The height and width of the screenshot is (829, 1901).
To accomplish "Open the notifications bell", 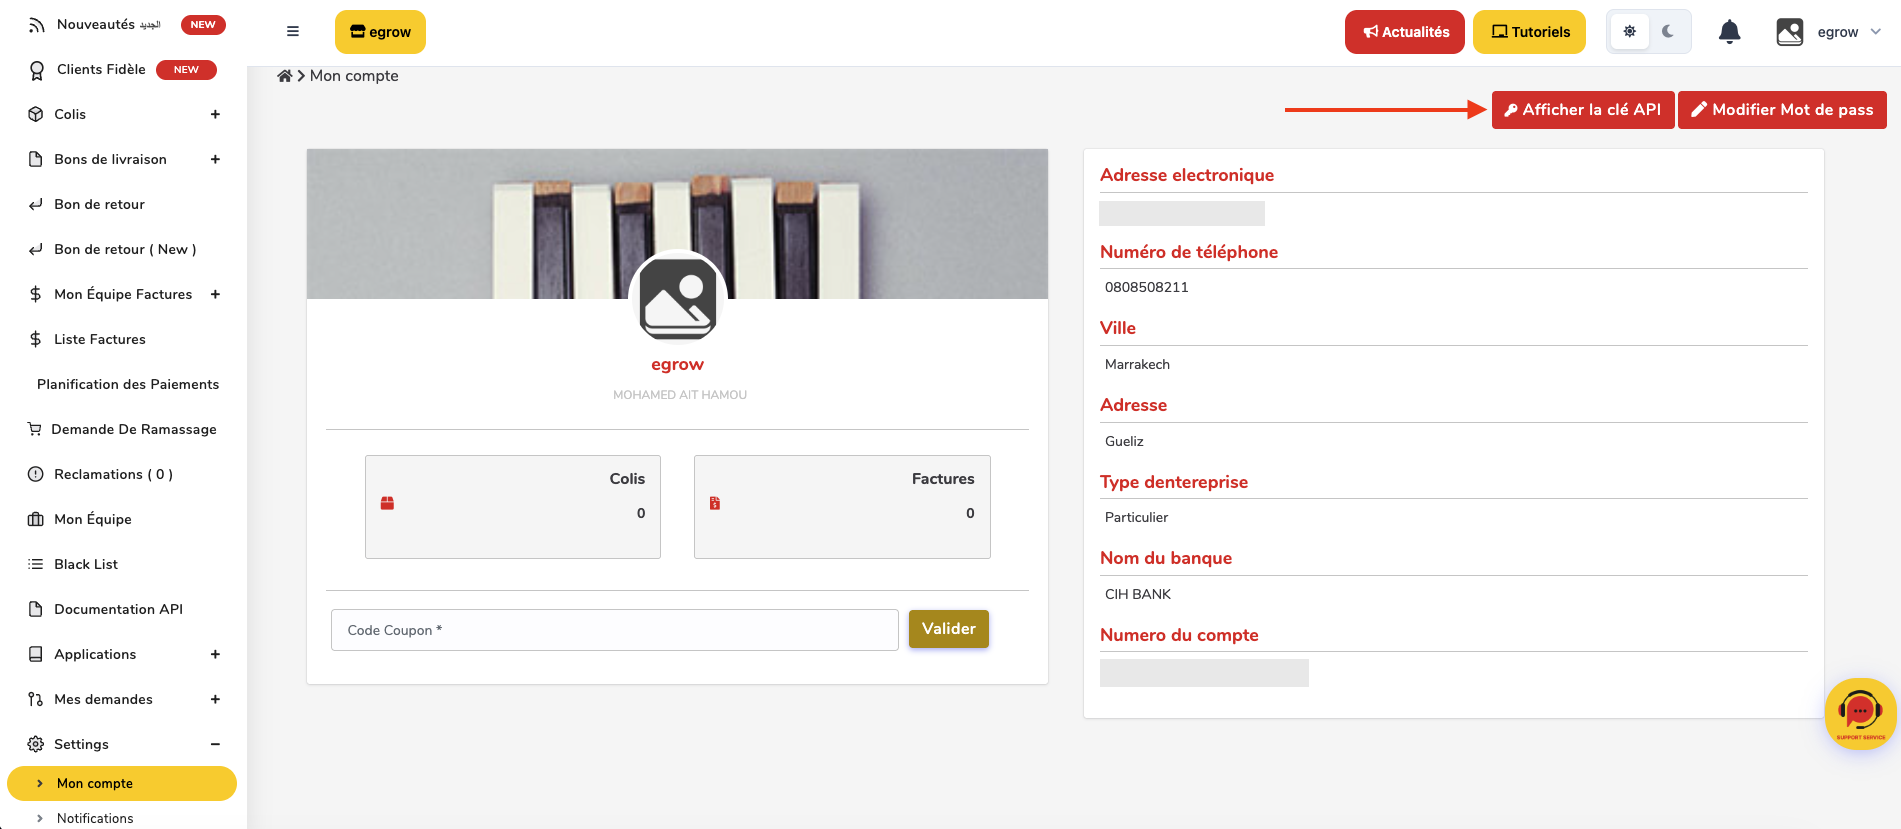I will coord(1729,32).
